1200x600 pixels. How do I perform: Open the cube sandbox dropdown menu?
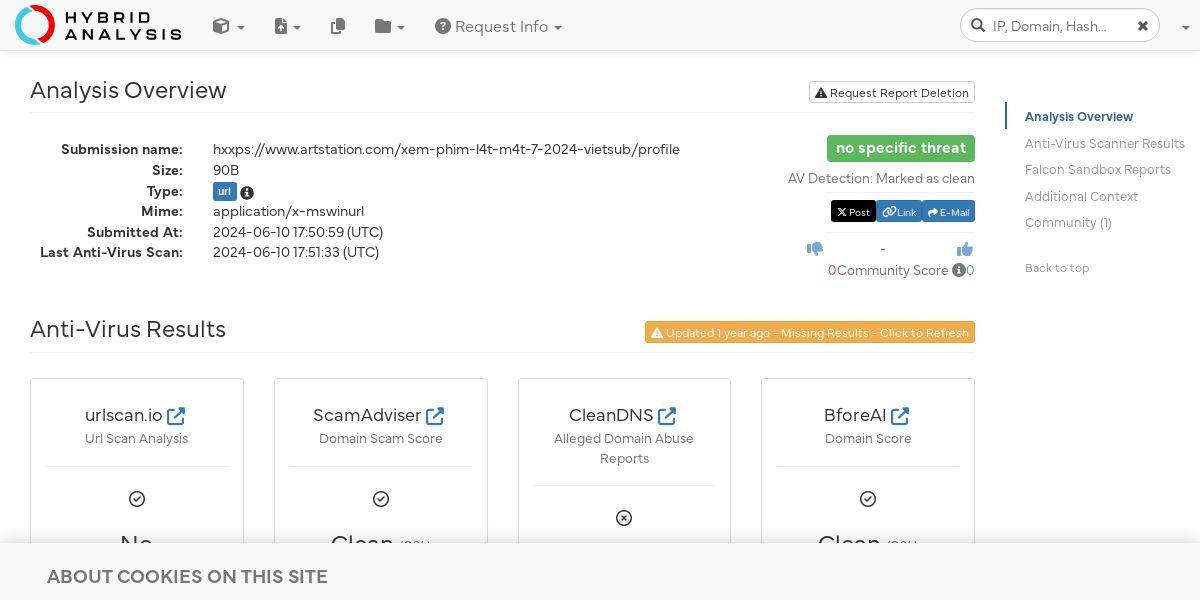pyautogui.click(x=228, y=27)
